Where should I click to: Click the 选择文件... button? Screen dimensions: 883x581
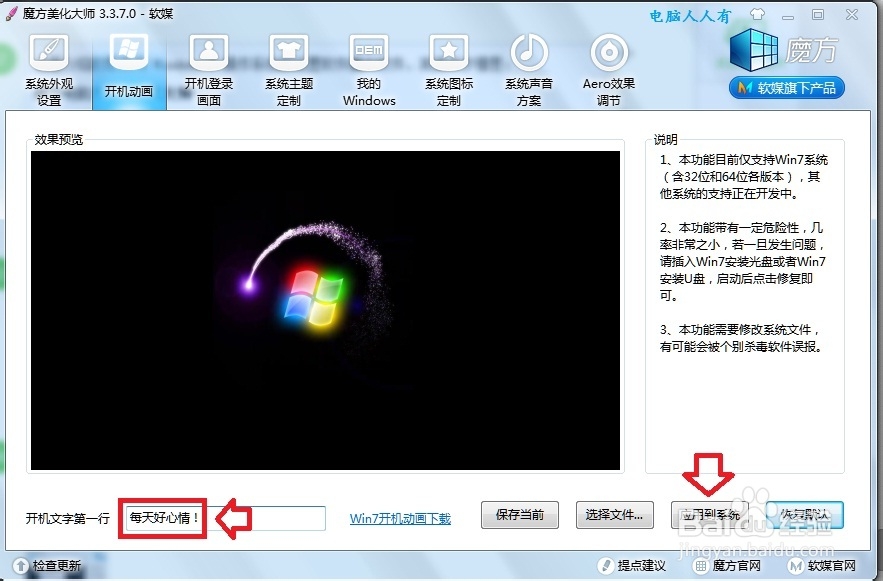coord(614,515)
